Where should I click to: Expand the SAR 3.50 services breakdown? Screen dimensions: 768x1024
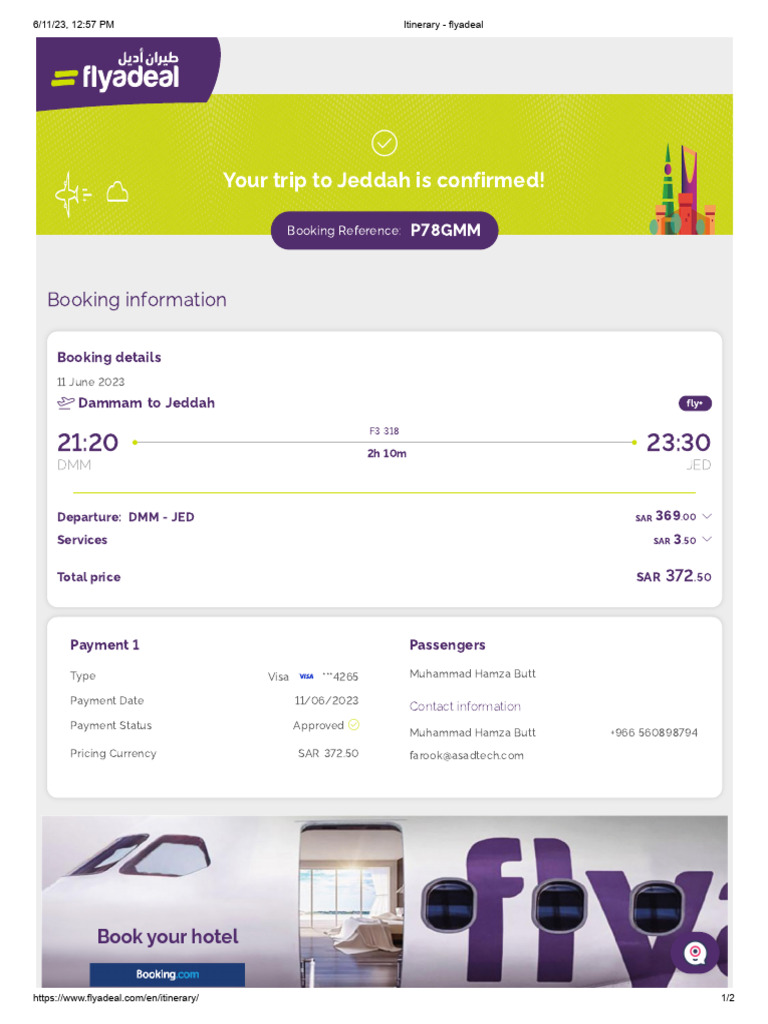[707, 540]
